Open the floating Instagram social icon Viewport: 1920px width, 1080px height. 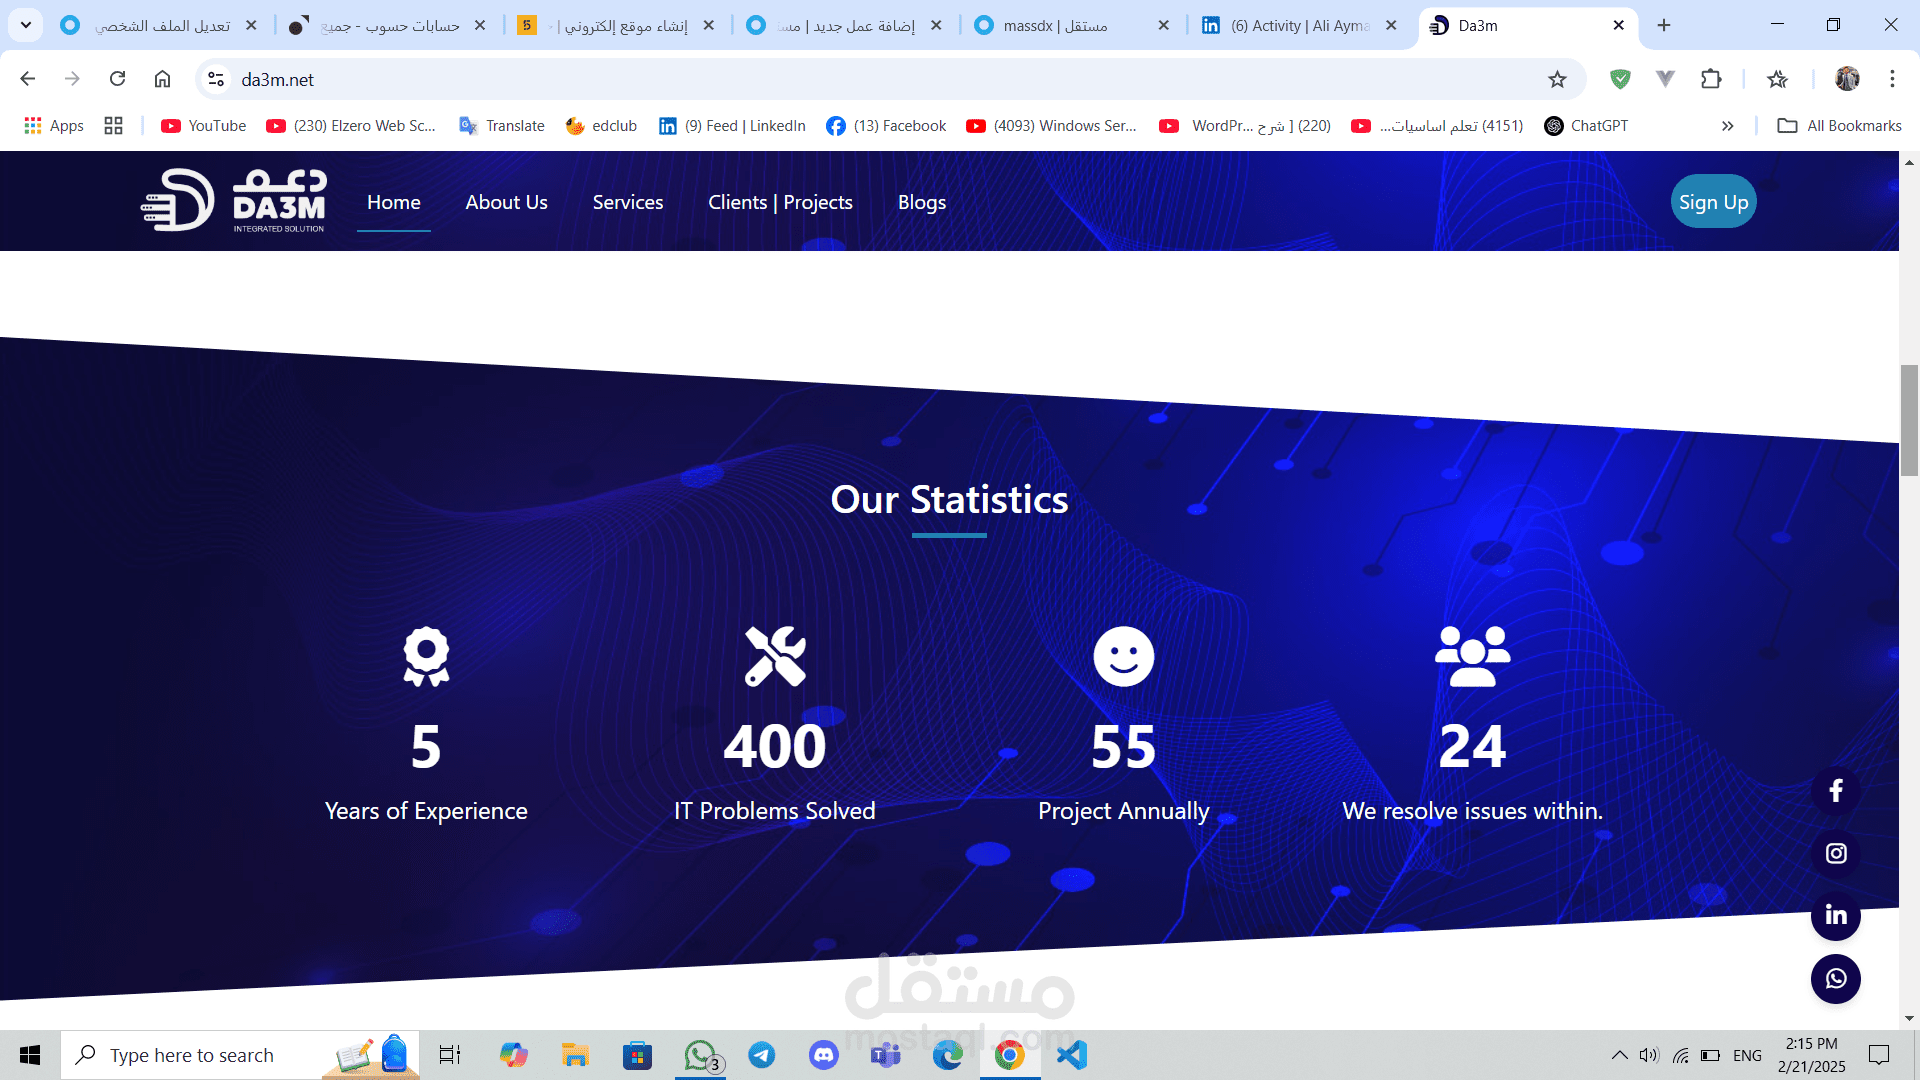point(1836,853)
